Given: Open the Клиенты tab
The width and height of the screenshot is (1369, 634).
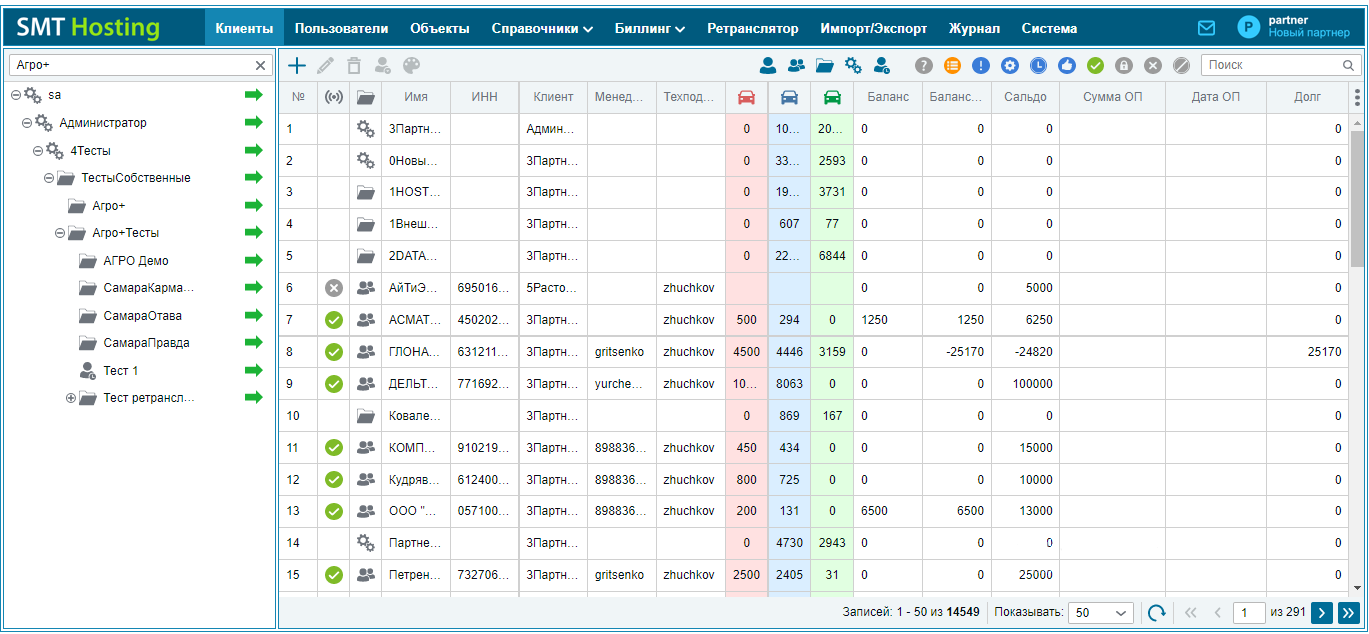Looking at the screenshot, I should point(244,29).
